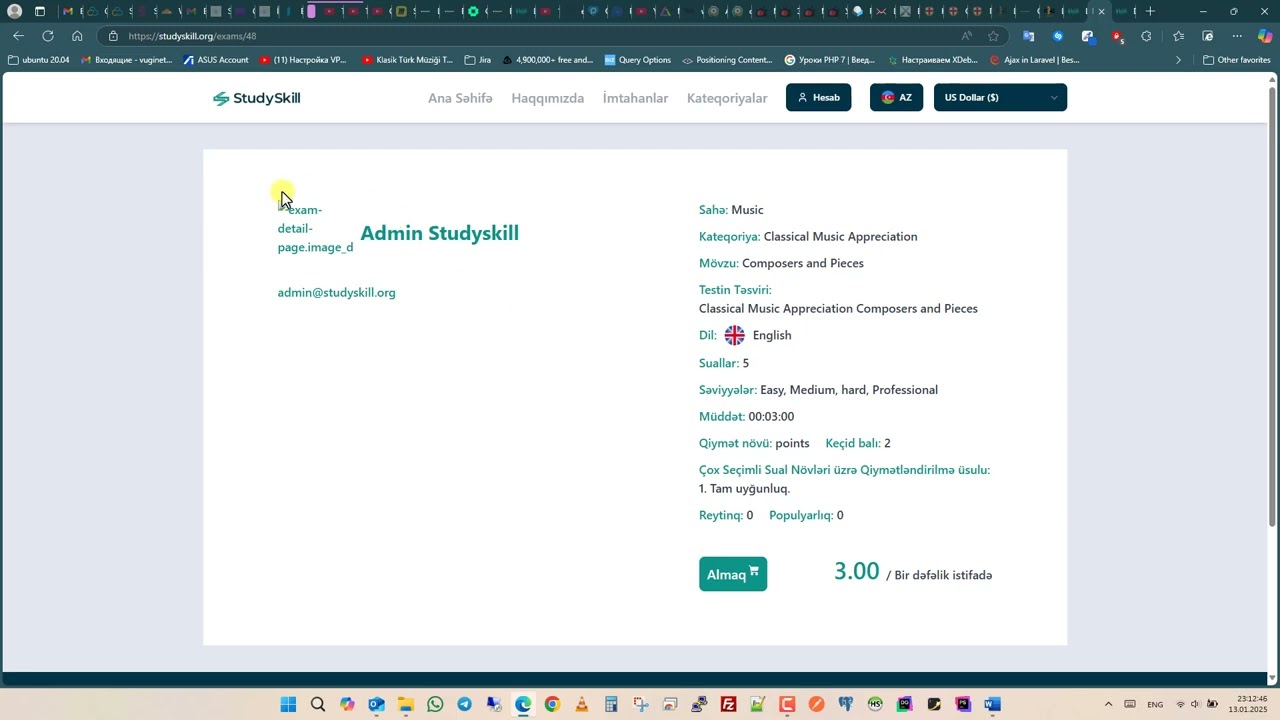This screenshot has width=1280, height=720.
Task: Open the Copilot icon in Edge
Action: click(x=1265, y=36)
